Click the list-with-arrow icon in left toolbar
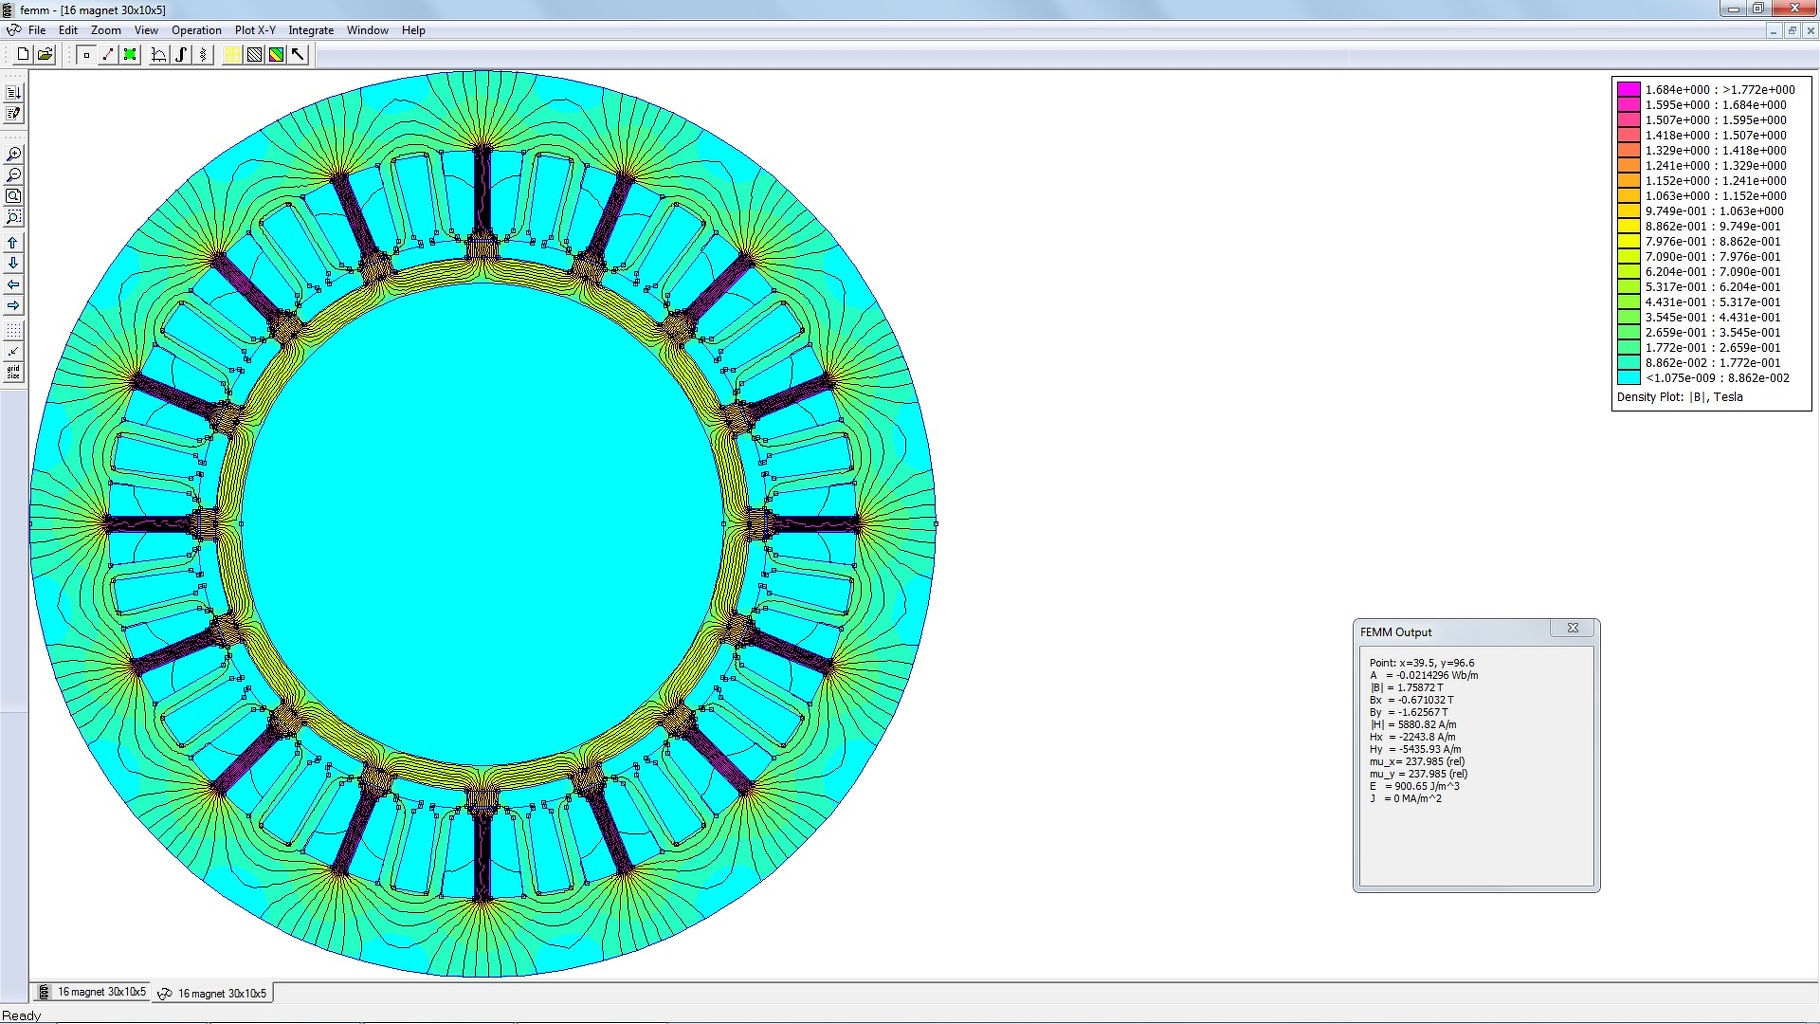Viewport: 1820px width, 1024px height. [13, 92]
